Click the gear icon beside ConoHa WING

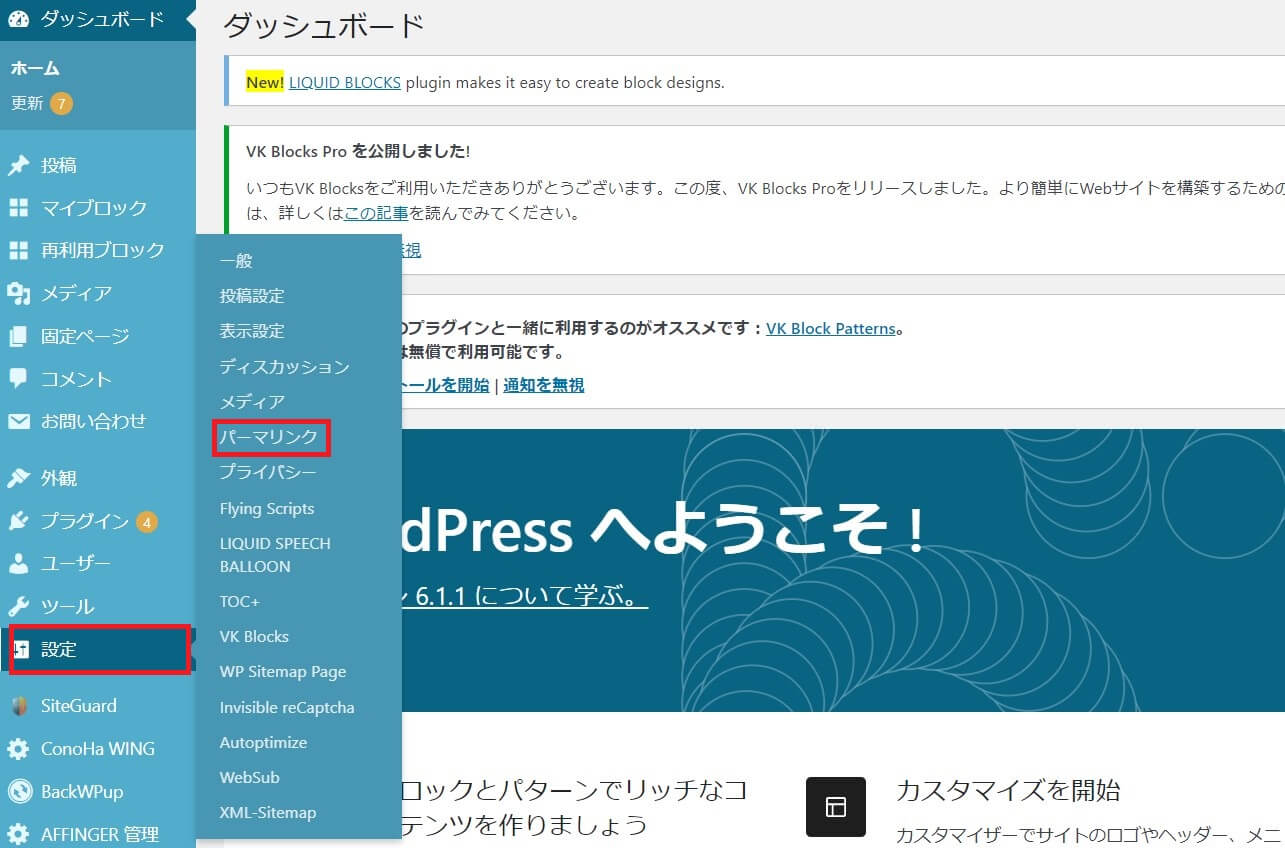[x=18, y=749]
